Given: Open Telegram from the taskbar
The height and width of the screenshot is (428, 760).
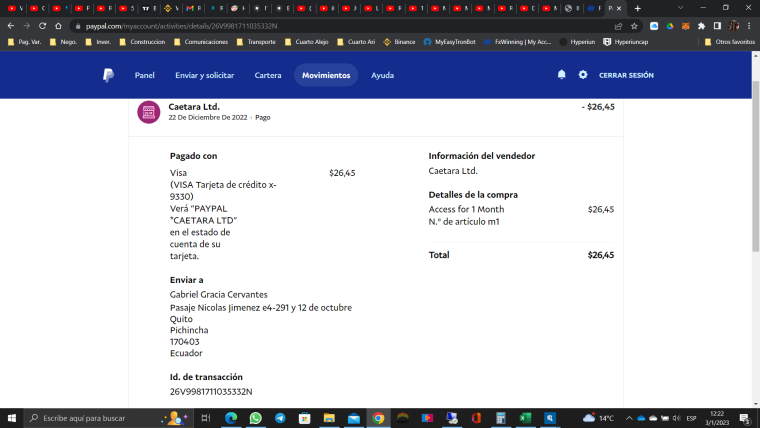Looking at the screenshot, I should 280,418.
